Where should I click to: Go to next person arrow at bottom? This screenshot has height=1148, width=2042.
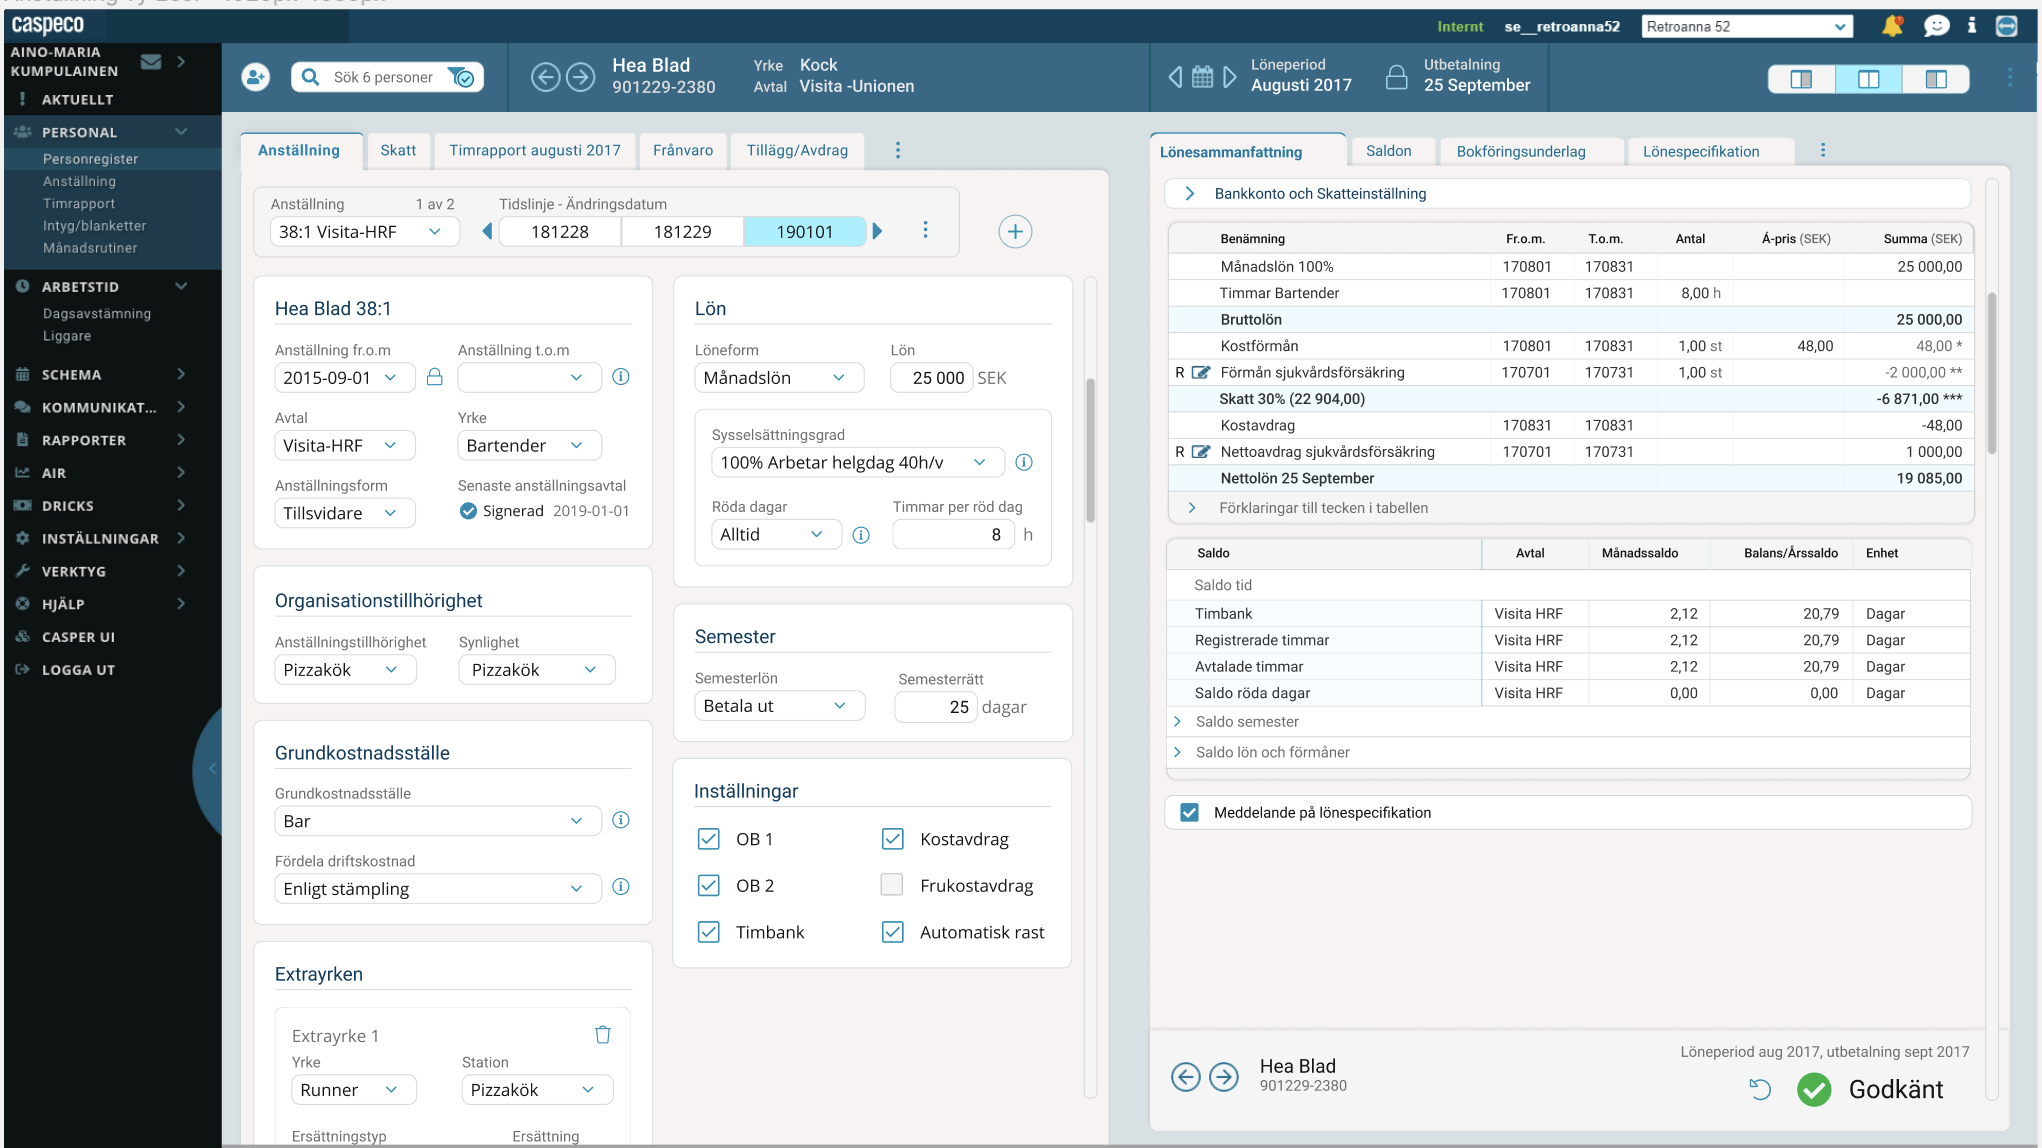coord(1223,1077)
